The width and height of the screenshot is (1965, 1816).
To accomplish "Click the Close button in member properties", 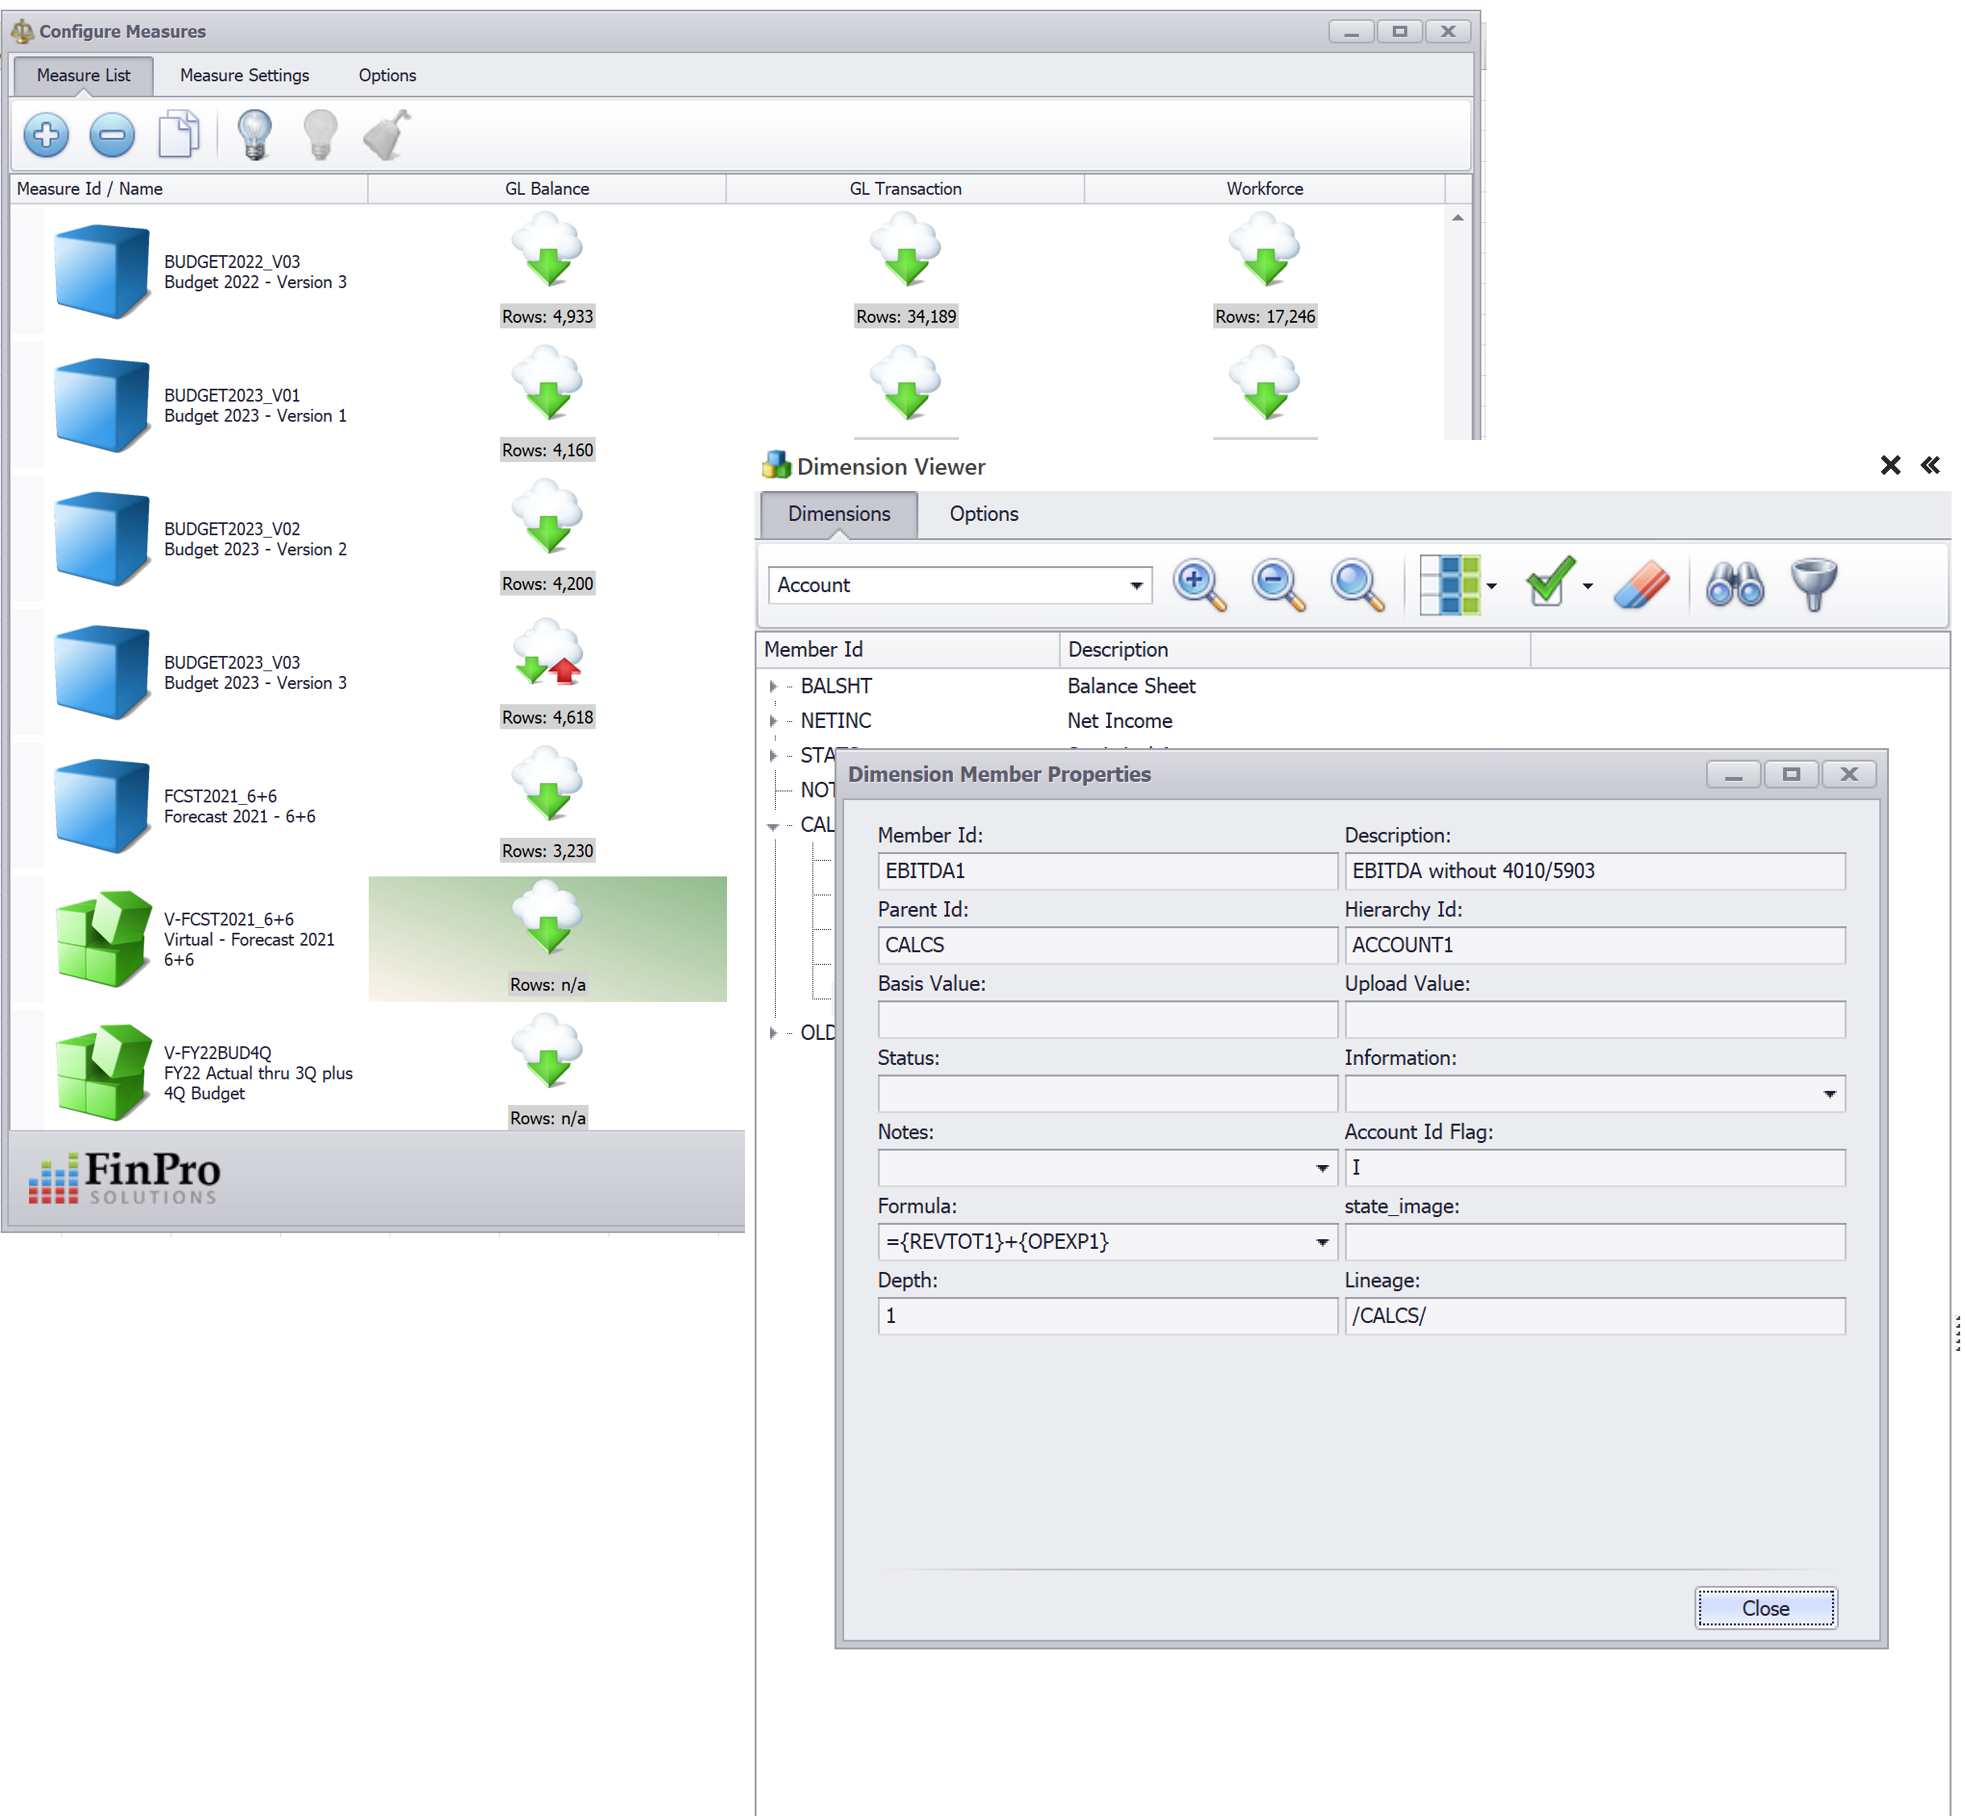I will (x=1765, y=1608).
